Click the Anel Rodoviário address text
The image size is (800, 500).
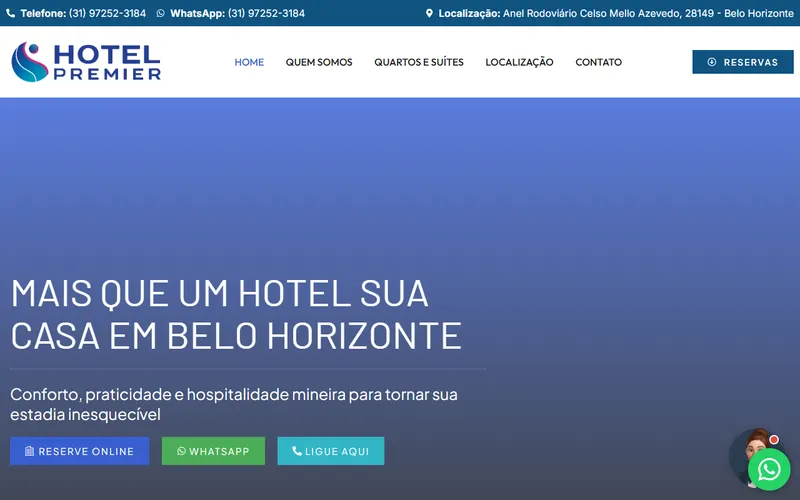click(648, 13)
